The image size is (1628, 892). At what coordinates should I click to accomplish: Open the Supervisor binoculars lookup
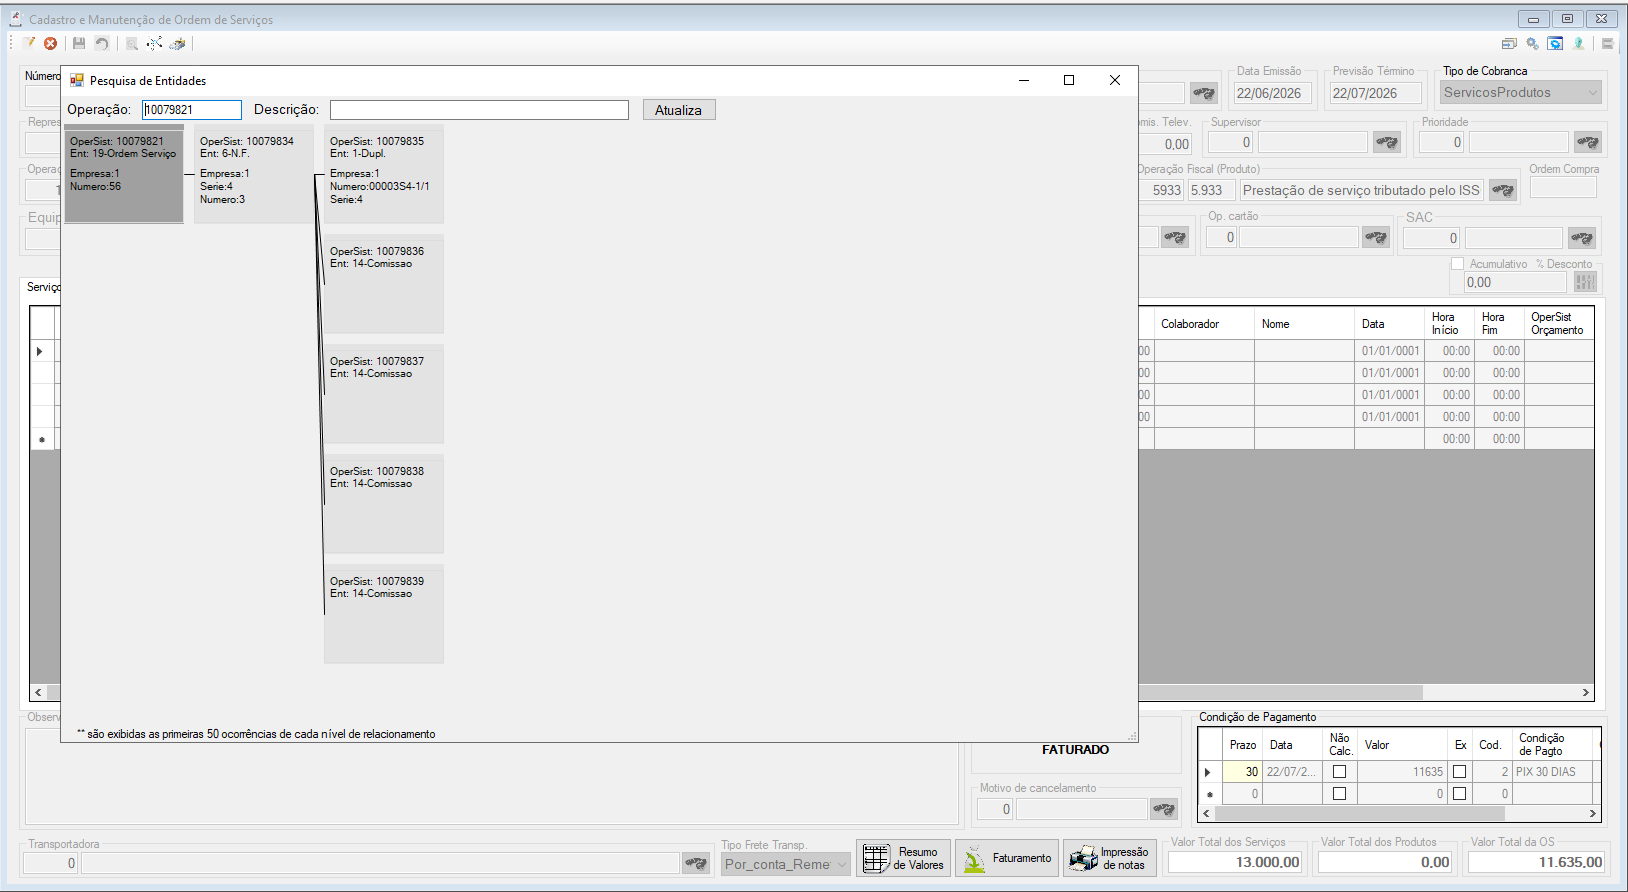(1387, 142)
